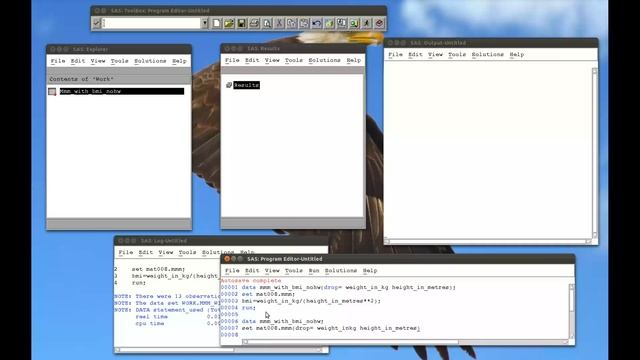Click the Copy icon in Toolbox
640x360 pixels.
click(x=292, y=23)
